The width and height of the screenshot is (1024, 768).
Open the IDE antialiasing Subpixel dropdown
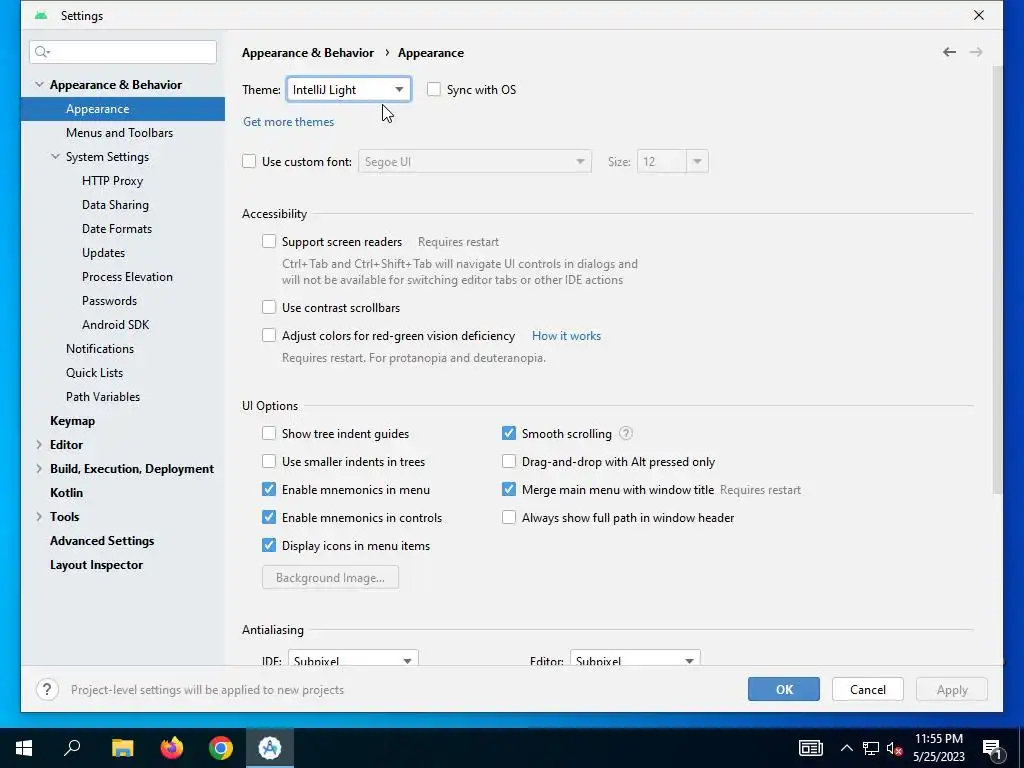click(x=353, y=660)
